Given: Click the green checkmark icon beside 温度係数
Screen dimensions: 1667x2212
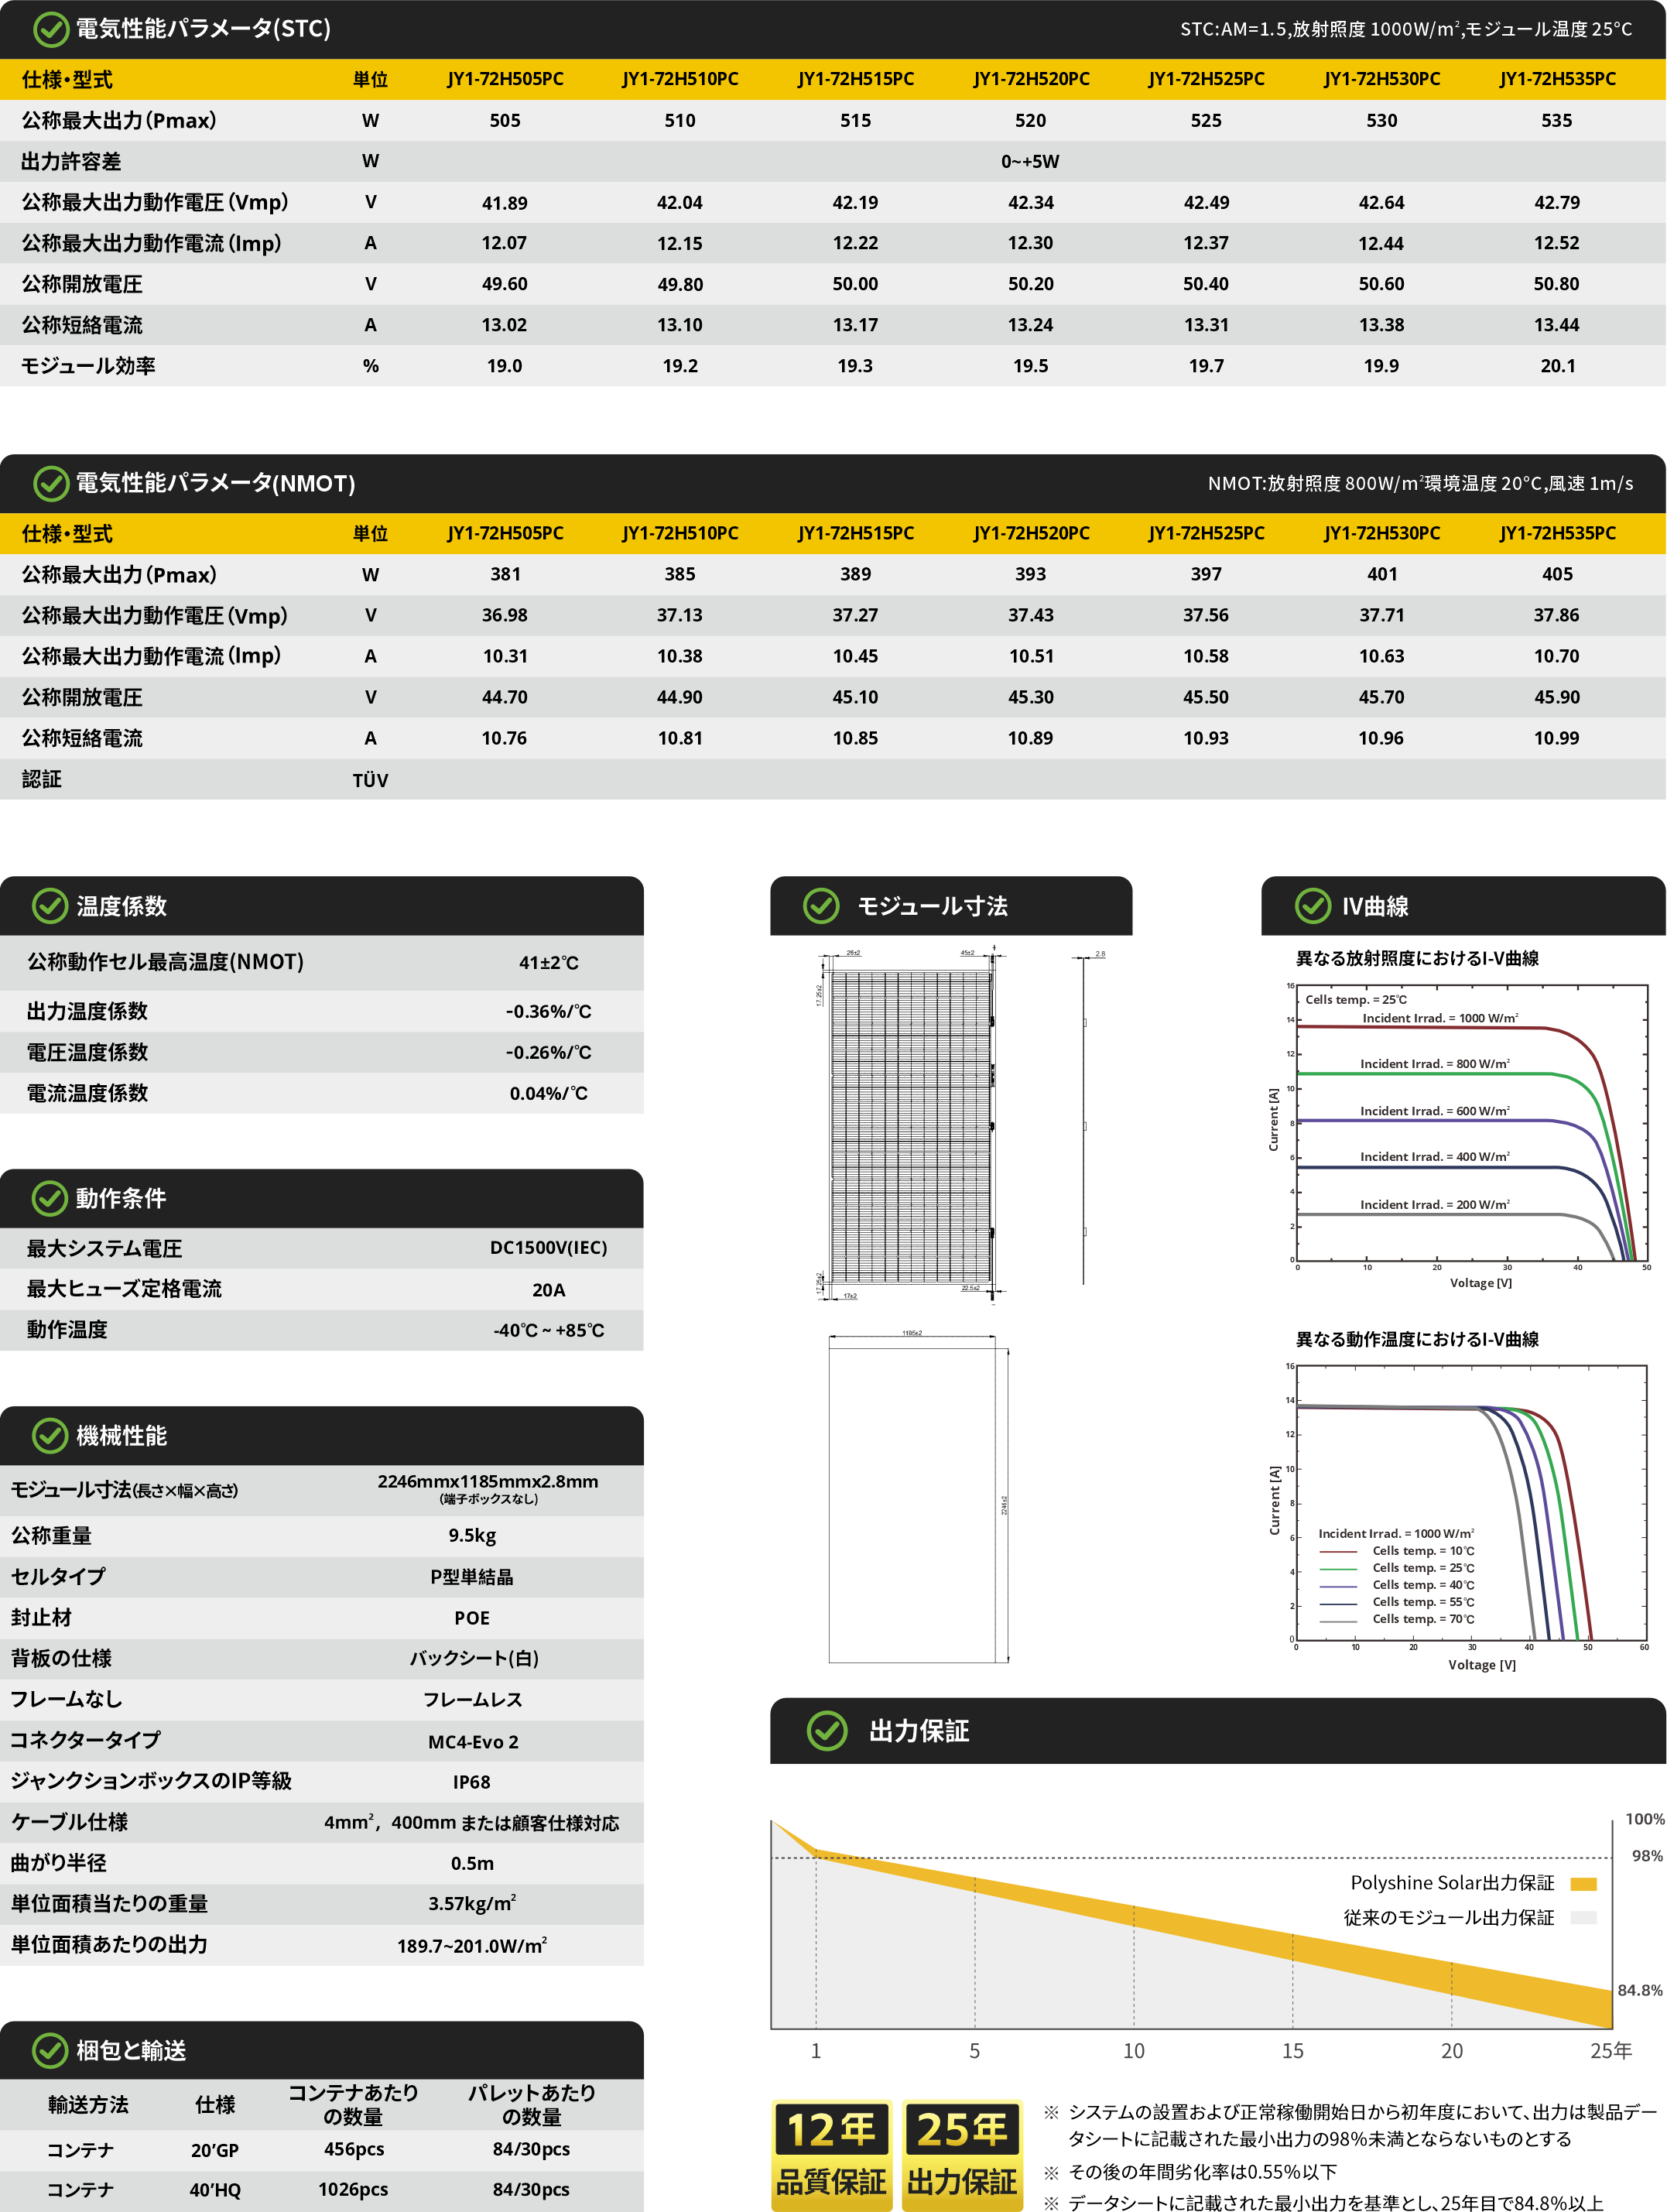Looking at the screenshot, I should pos(51,906).
